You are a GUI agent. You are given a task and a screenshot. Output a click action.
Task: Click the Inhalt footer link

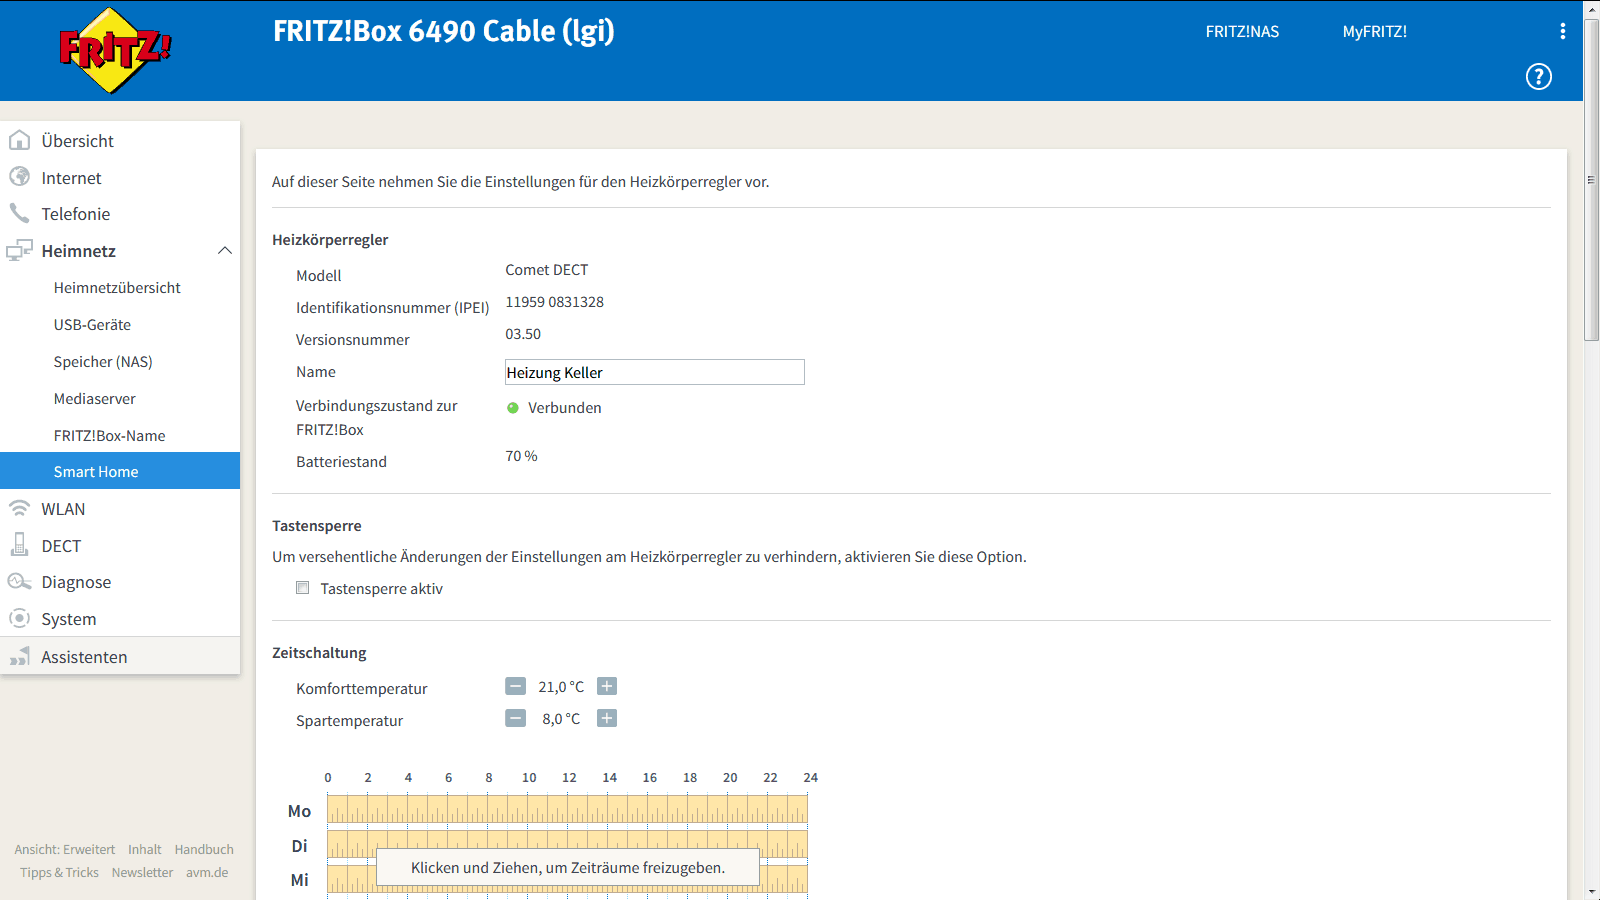[x=145, y=849]
